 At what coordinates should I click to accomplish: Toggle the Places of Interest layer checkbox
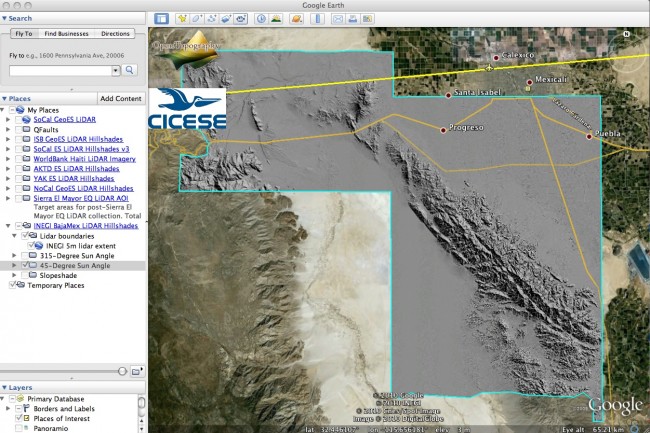[18, 418]
